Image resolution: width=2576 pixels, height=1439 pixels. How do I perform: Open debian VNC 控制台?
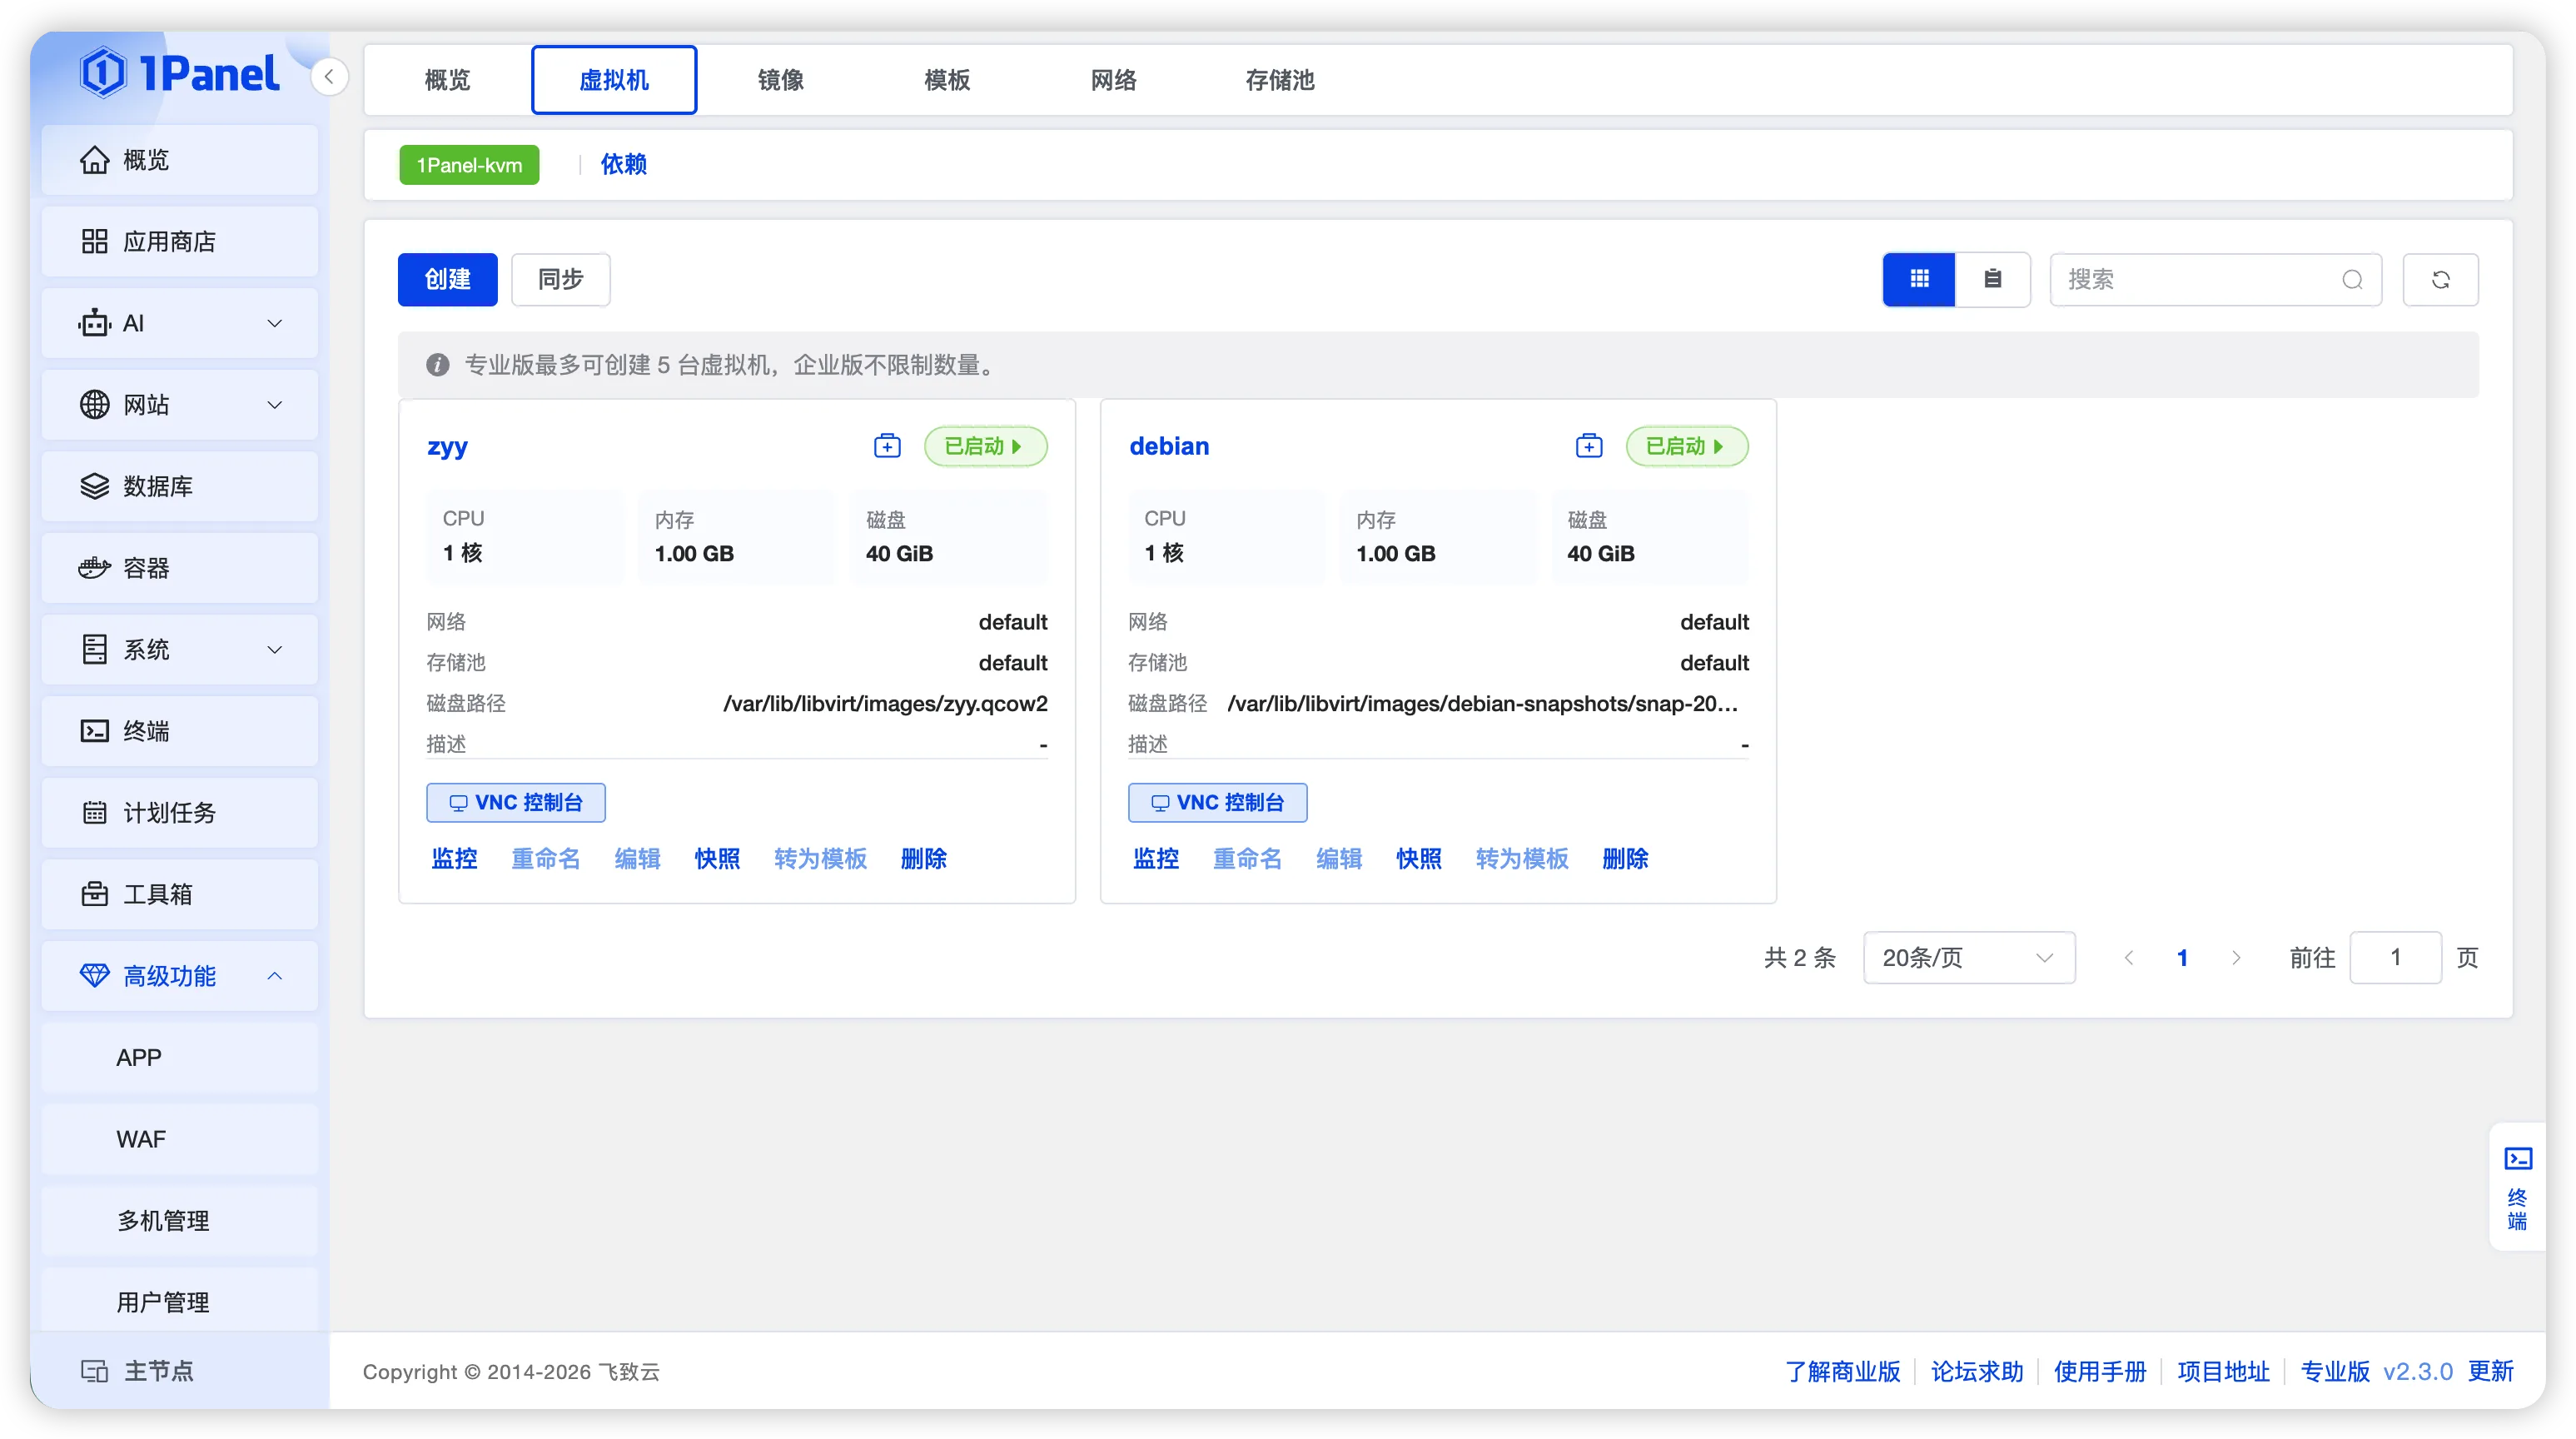[1217, 803]
